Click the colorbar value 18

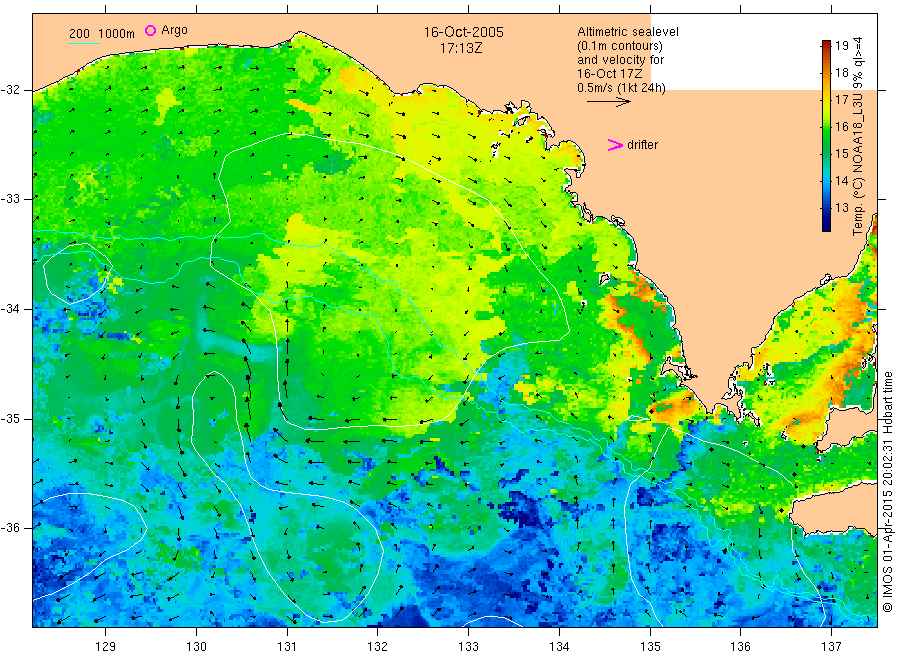[841, 73]
